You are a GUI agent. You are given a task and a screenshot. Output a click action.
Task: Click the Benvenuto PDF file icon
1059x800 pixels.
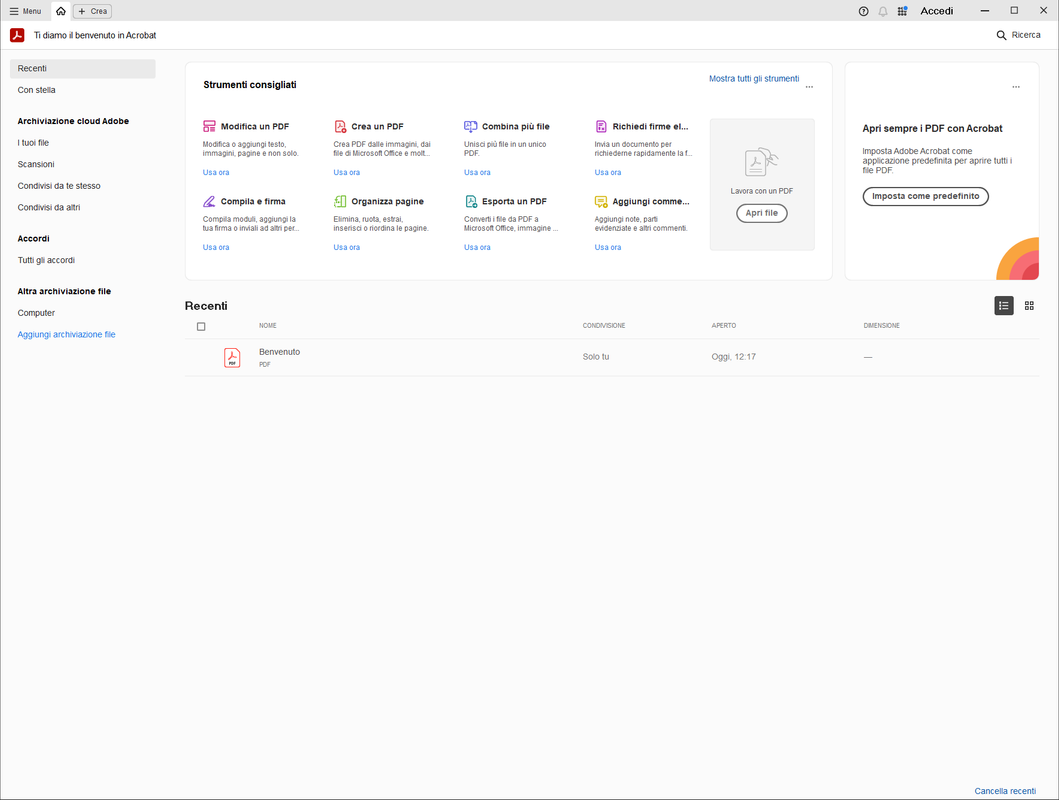(232, 357)
